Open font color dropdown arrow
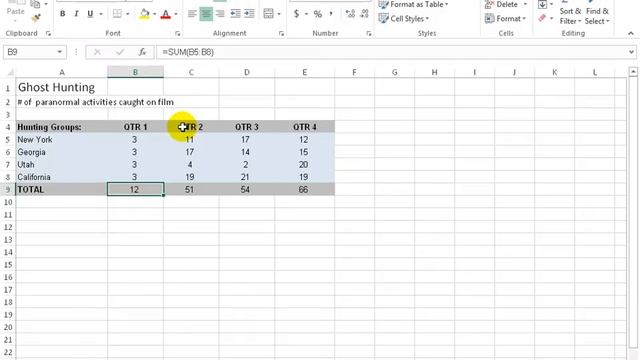The height and width of the screenshot is (360, 640). (x=176, y=14)
